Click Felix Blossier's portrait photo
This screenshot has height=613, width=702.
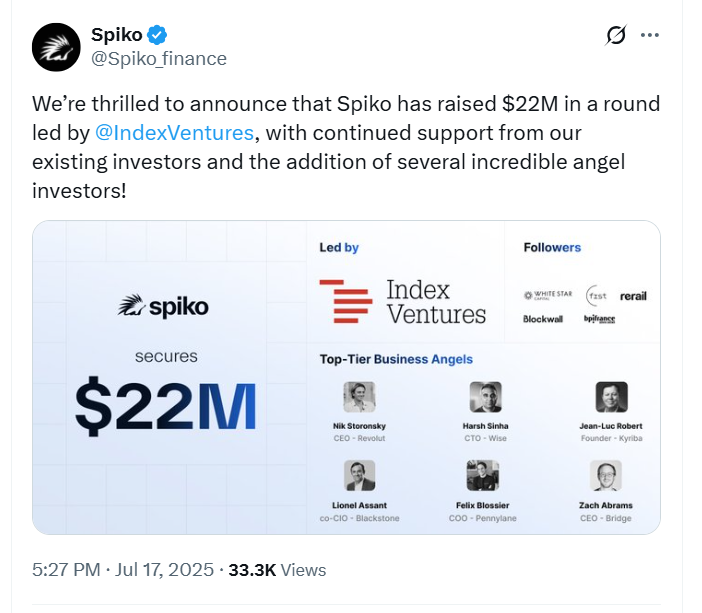tap(482, 475)
